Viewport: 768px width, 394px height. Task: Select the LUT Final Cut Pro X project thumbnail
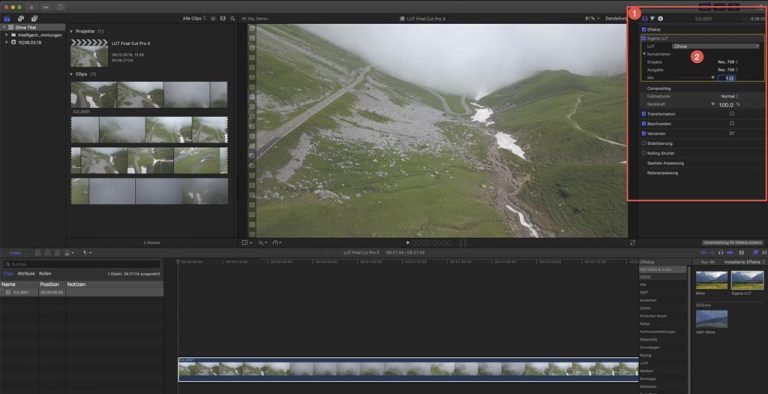click(89, 53)
